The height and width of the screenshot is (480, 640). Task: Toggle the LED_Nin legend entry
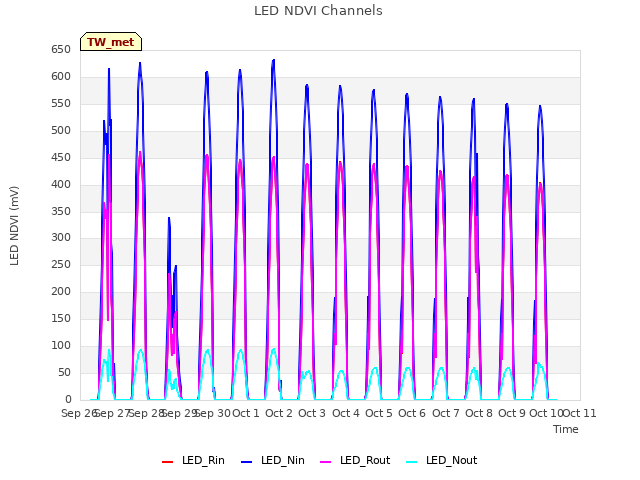pos(273,460)
